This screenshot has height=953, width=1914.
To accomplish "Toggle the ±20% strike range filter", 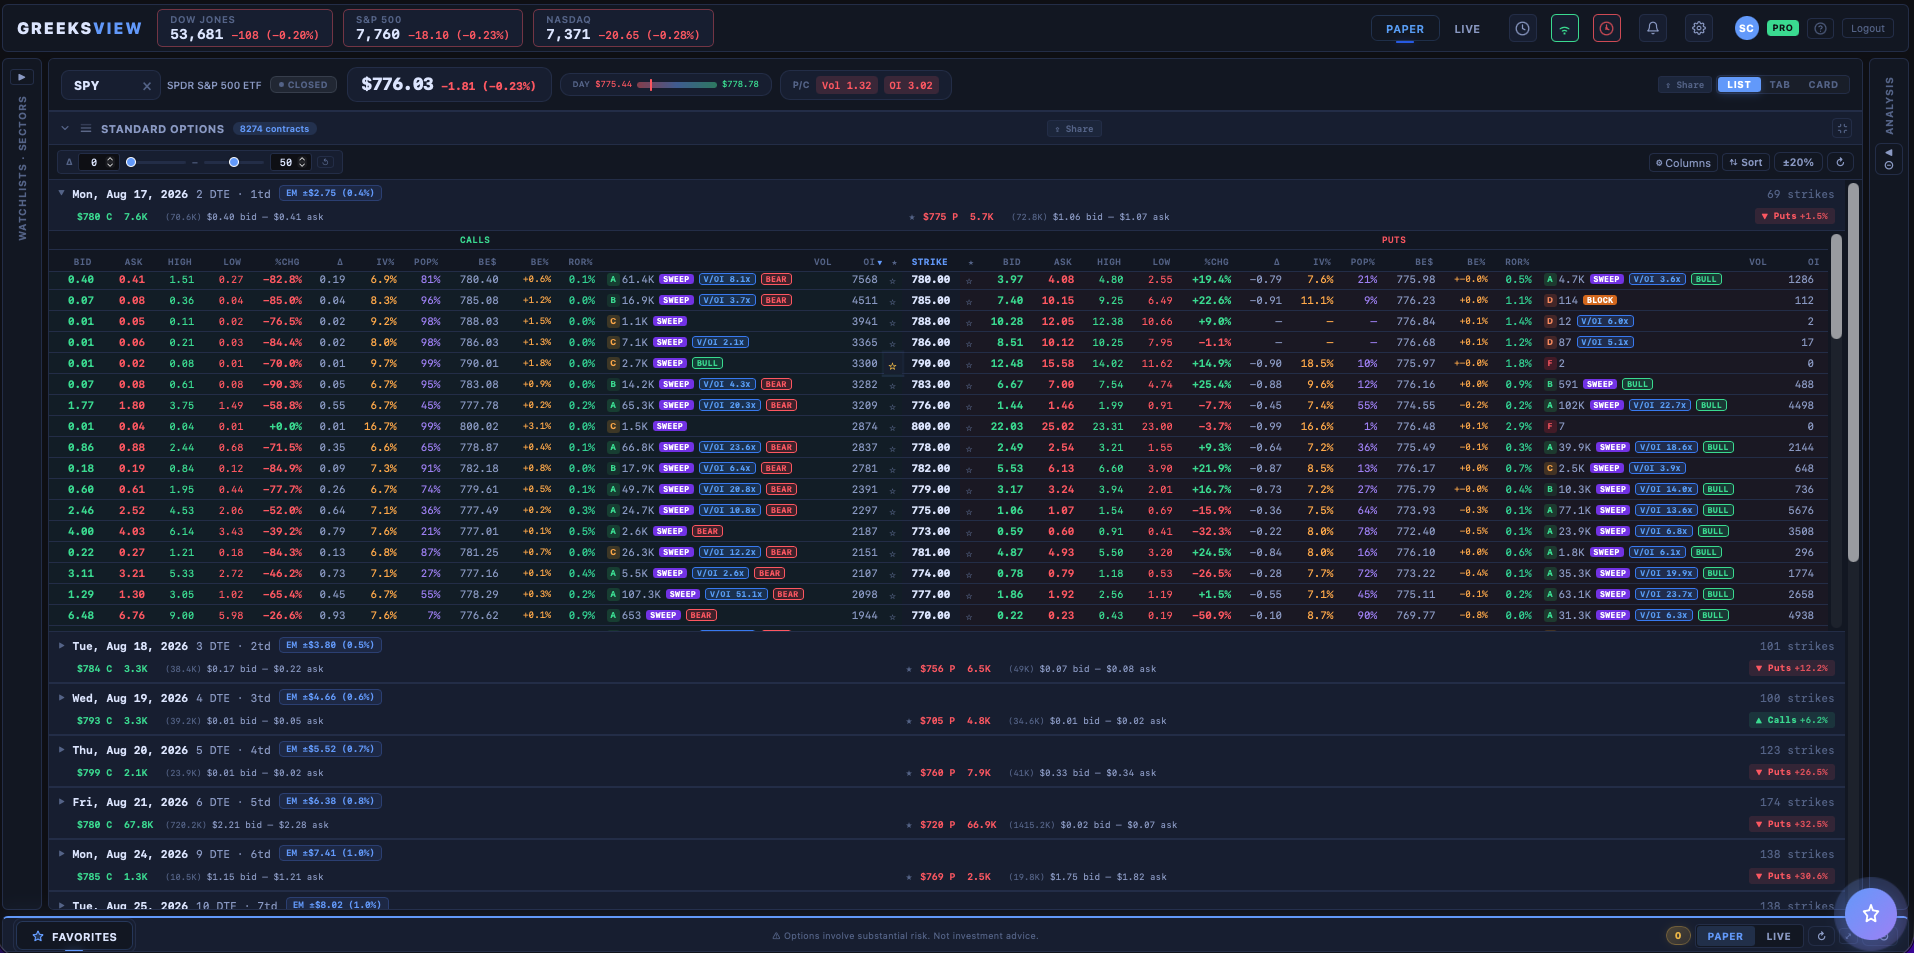I will pos(1799,162).
